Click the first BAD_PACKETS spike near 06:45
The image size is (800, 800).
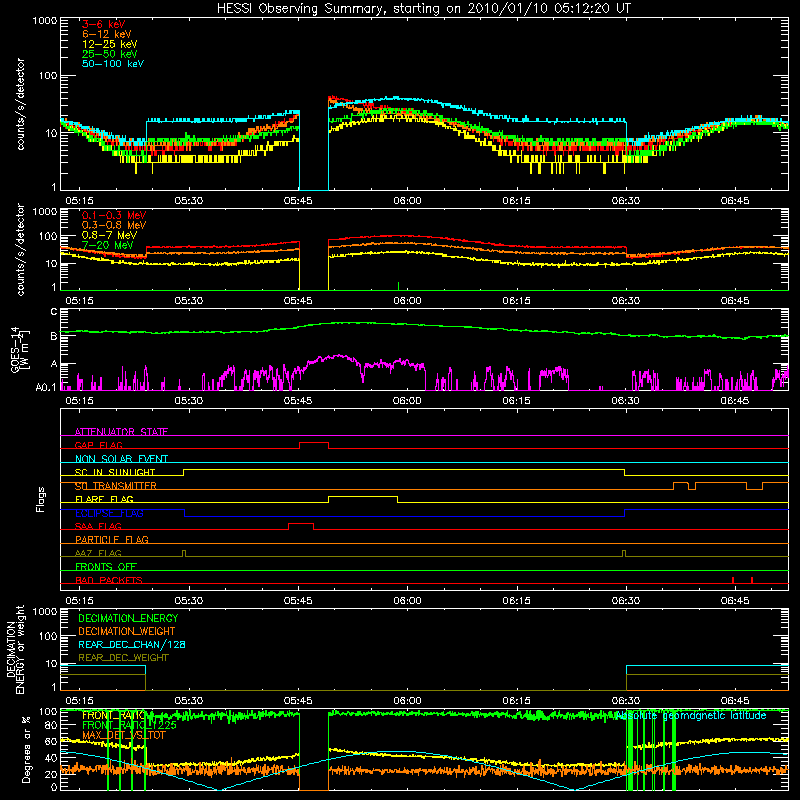(733, 580)
